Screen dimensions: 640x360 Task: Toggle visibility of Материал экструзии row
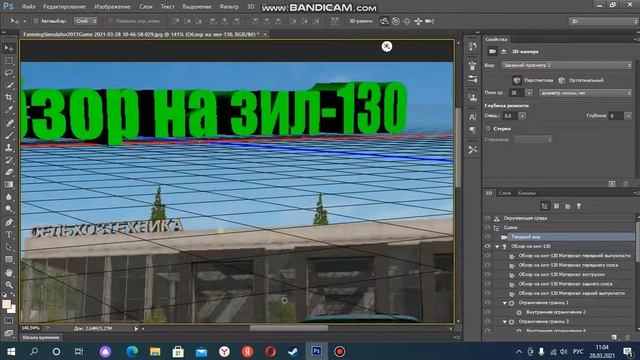tap(487, 274)
